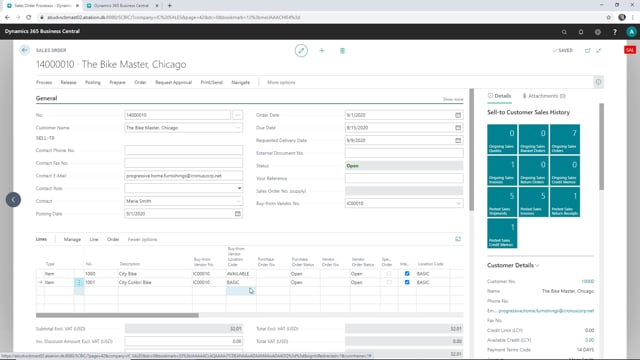Bookmark the page with the star icon
This screenshot has width=640, height=360.
point(609,17)
